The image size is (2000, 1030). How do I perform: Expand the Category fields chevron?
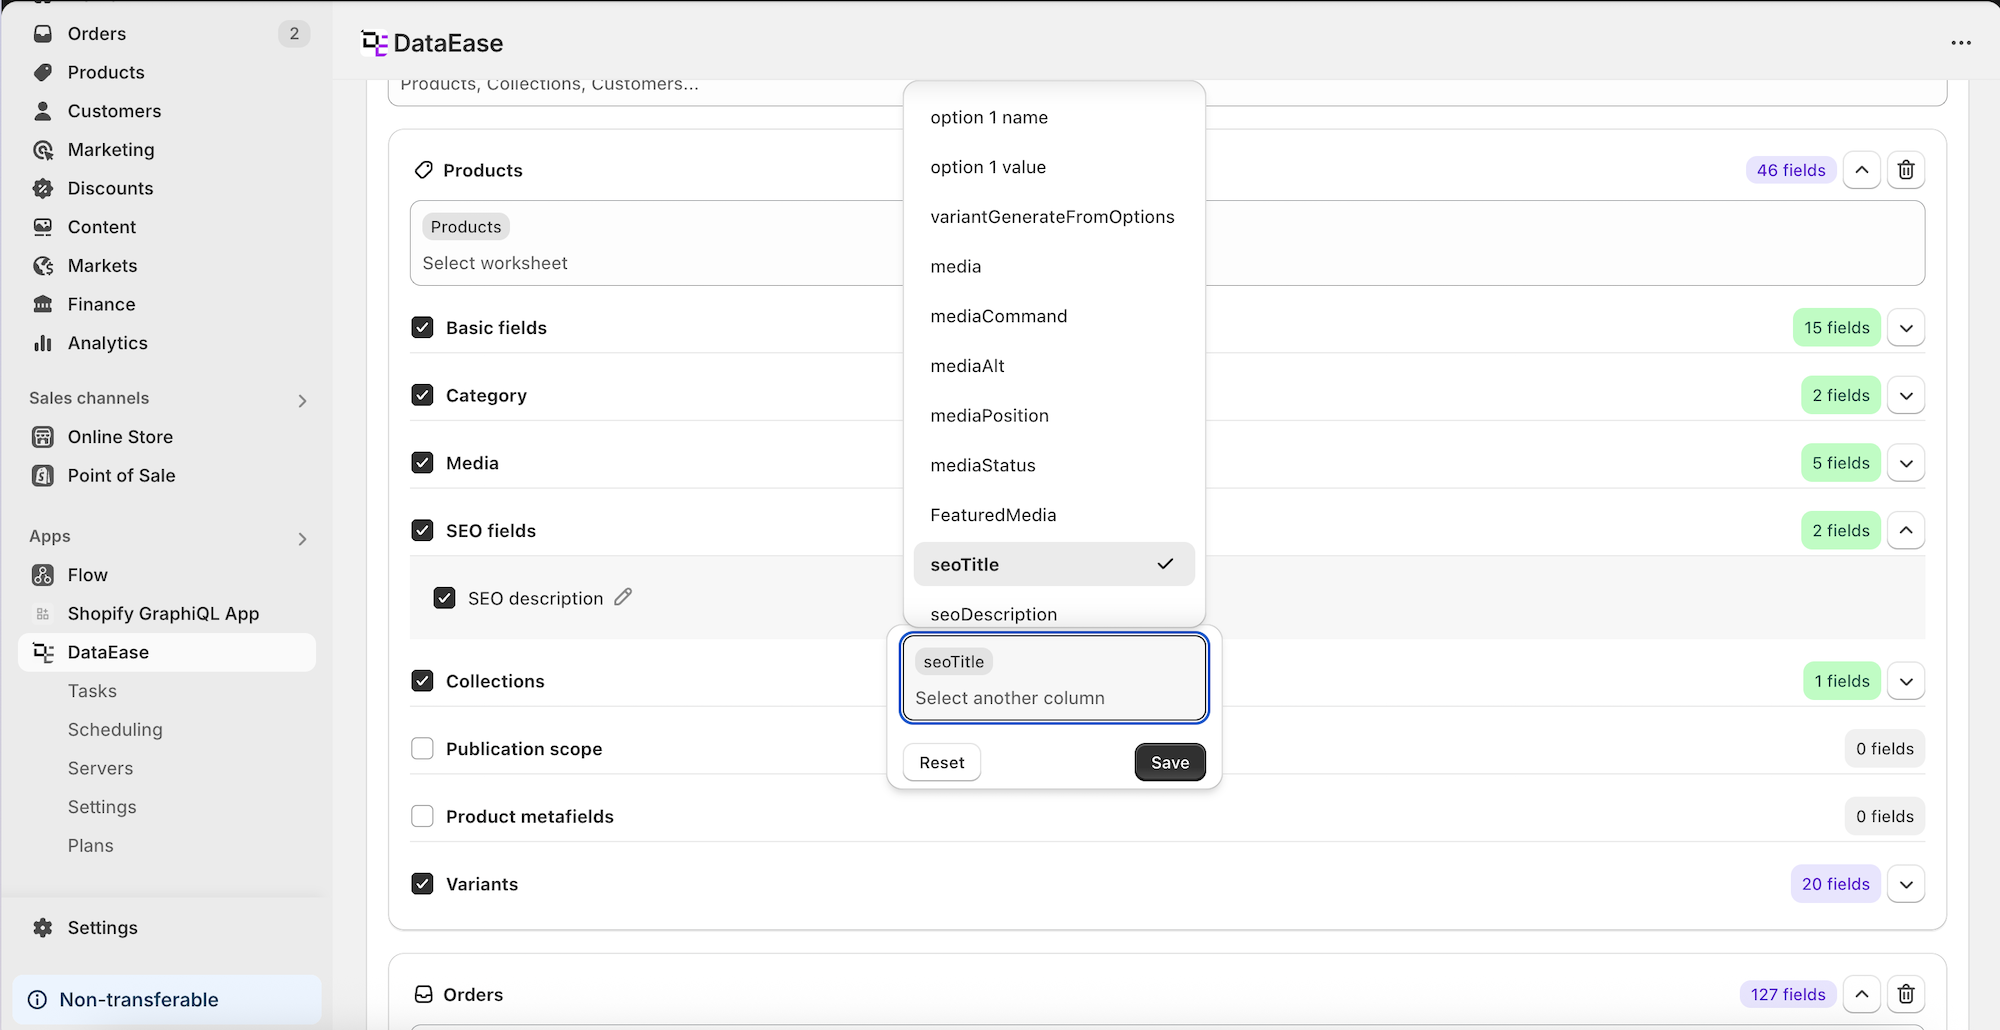(x=1906, y=395)
